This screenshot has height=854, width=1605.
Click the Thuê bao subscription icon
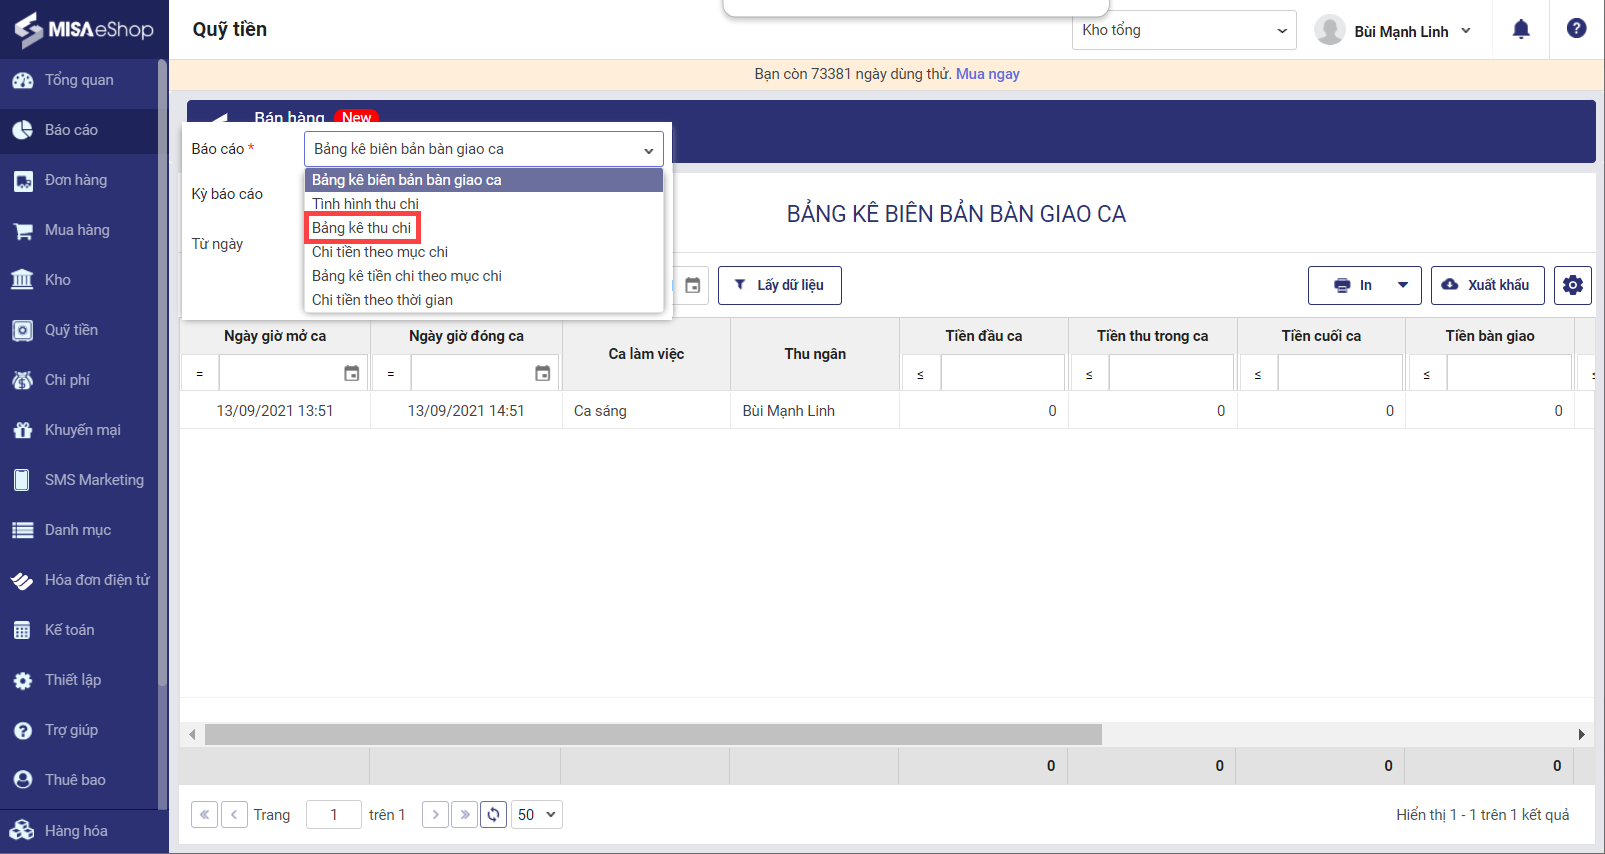click(23, 780)
